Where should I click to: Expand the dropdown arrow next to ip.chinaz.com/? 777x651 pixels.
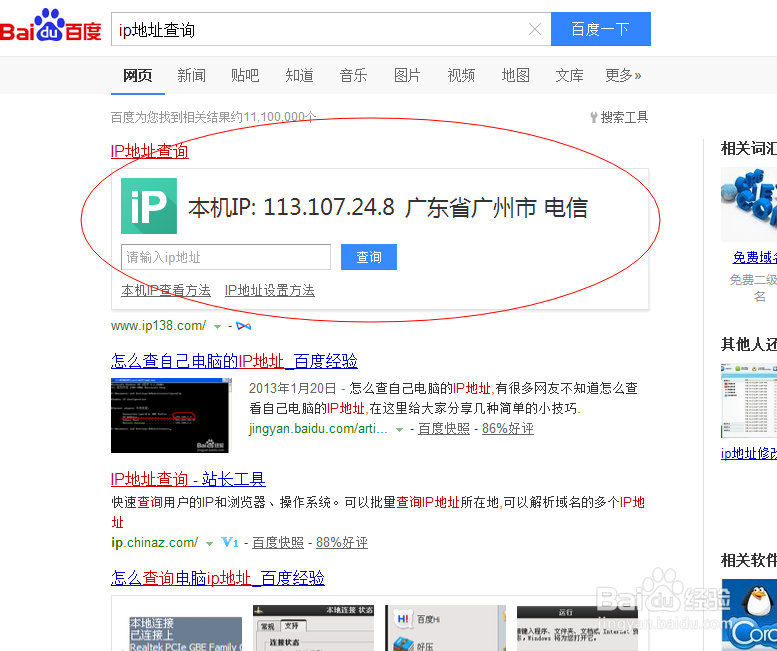coord(210,543)
